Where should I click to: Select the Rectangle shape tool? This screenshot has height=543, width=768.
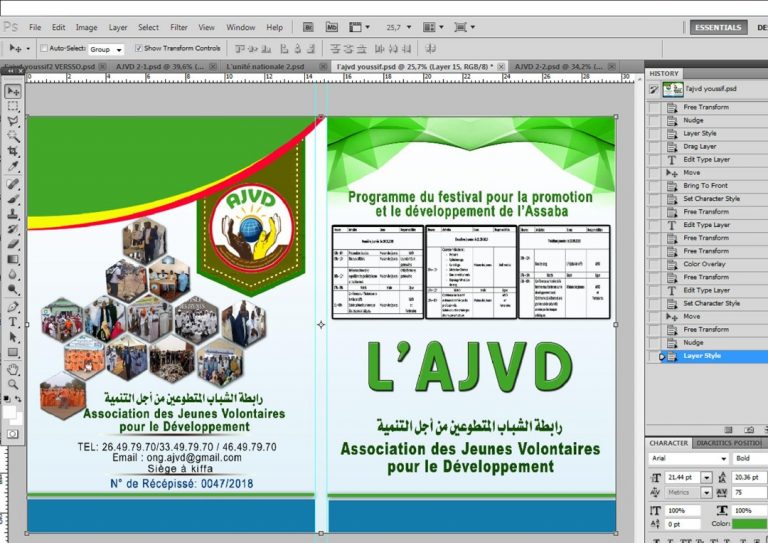13,353
